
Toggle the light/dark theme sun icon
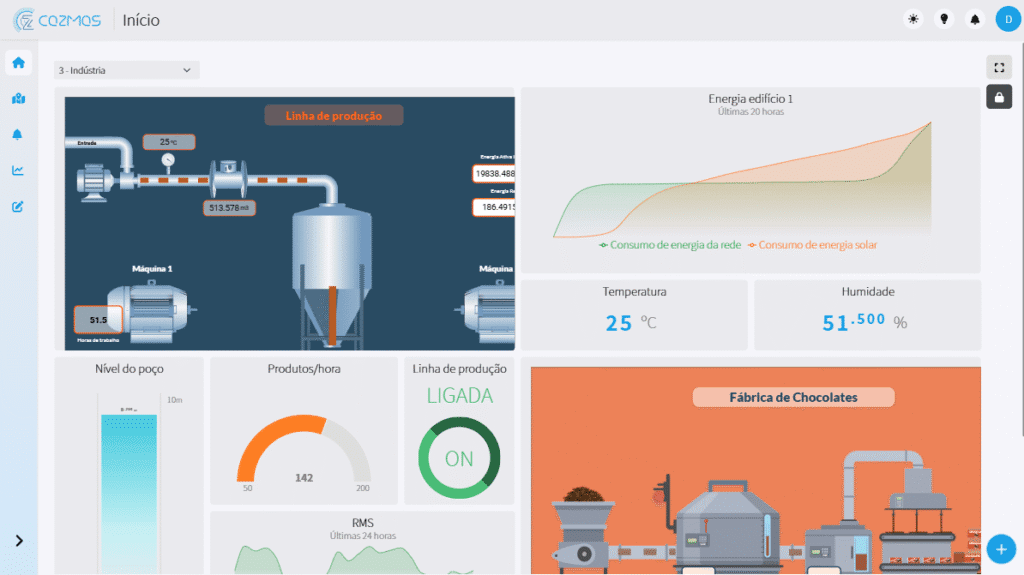912,20
